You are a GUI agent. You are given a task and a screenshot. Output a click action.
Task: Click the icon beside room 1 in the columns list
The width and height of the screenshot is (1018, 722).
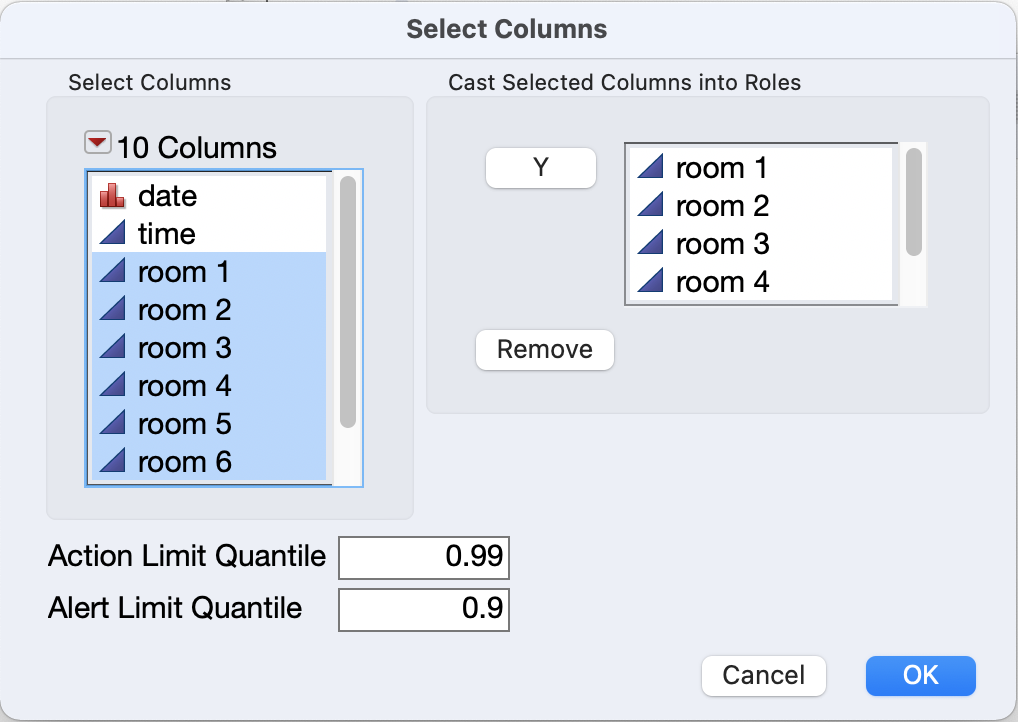point(111,272)
